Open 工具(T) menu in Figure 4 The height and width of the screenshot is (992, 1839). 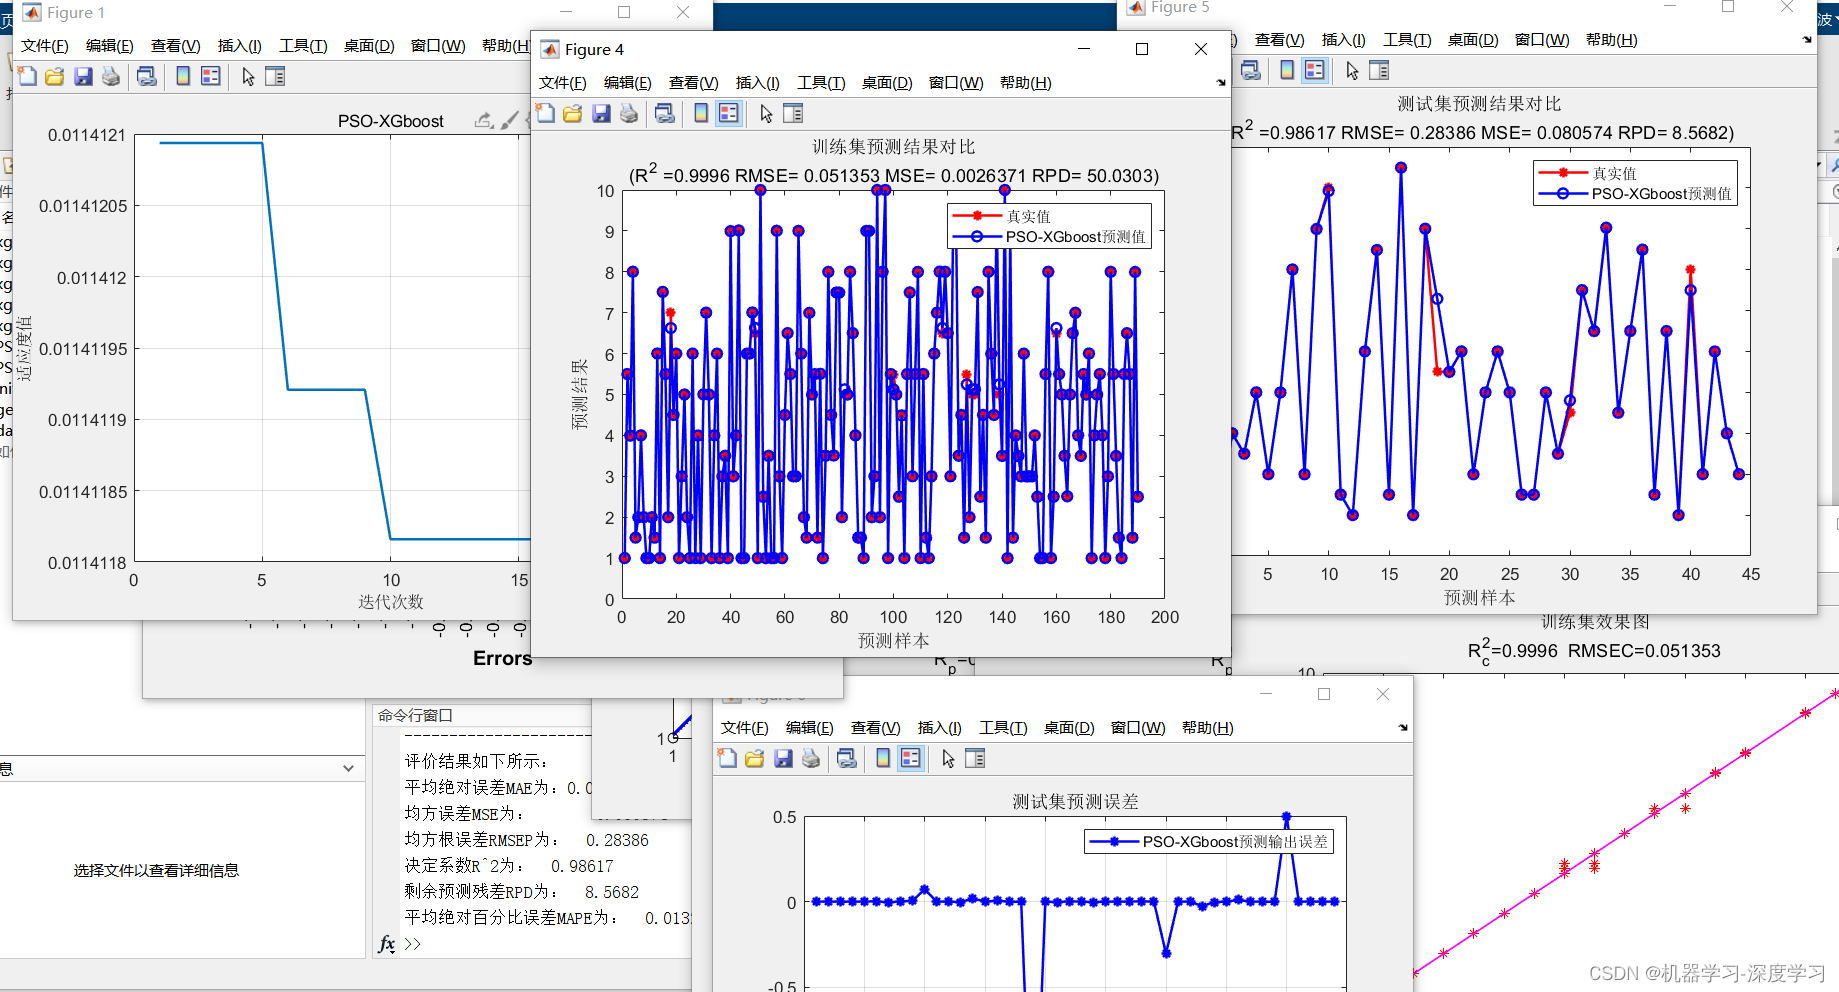[x=821, y=83]
